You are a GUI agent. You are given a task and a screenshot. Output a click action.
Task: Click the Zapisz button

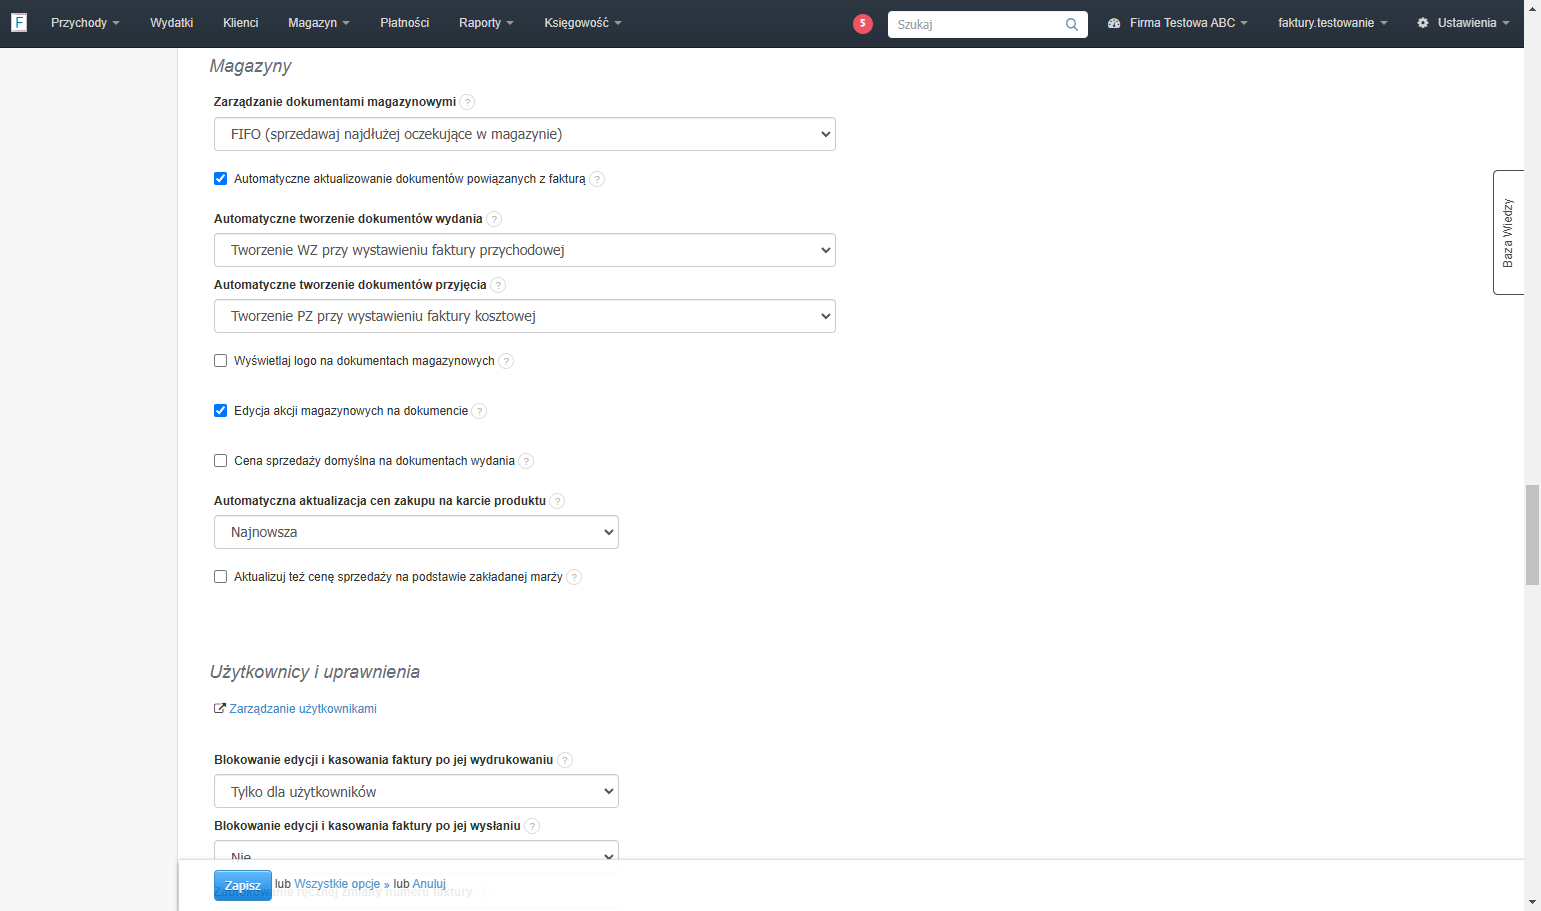[x=243, y=885]
